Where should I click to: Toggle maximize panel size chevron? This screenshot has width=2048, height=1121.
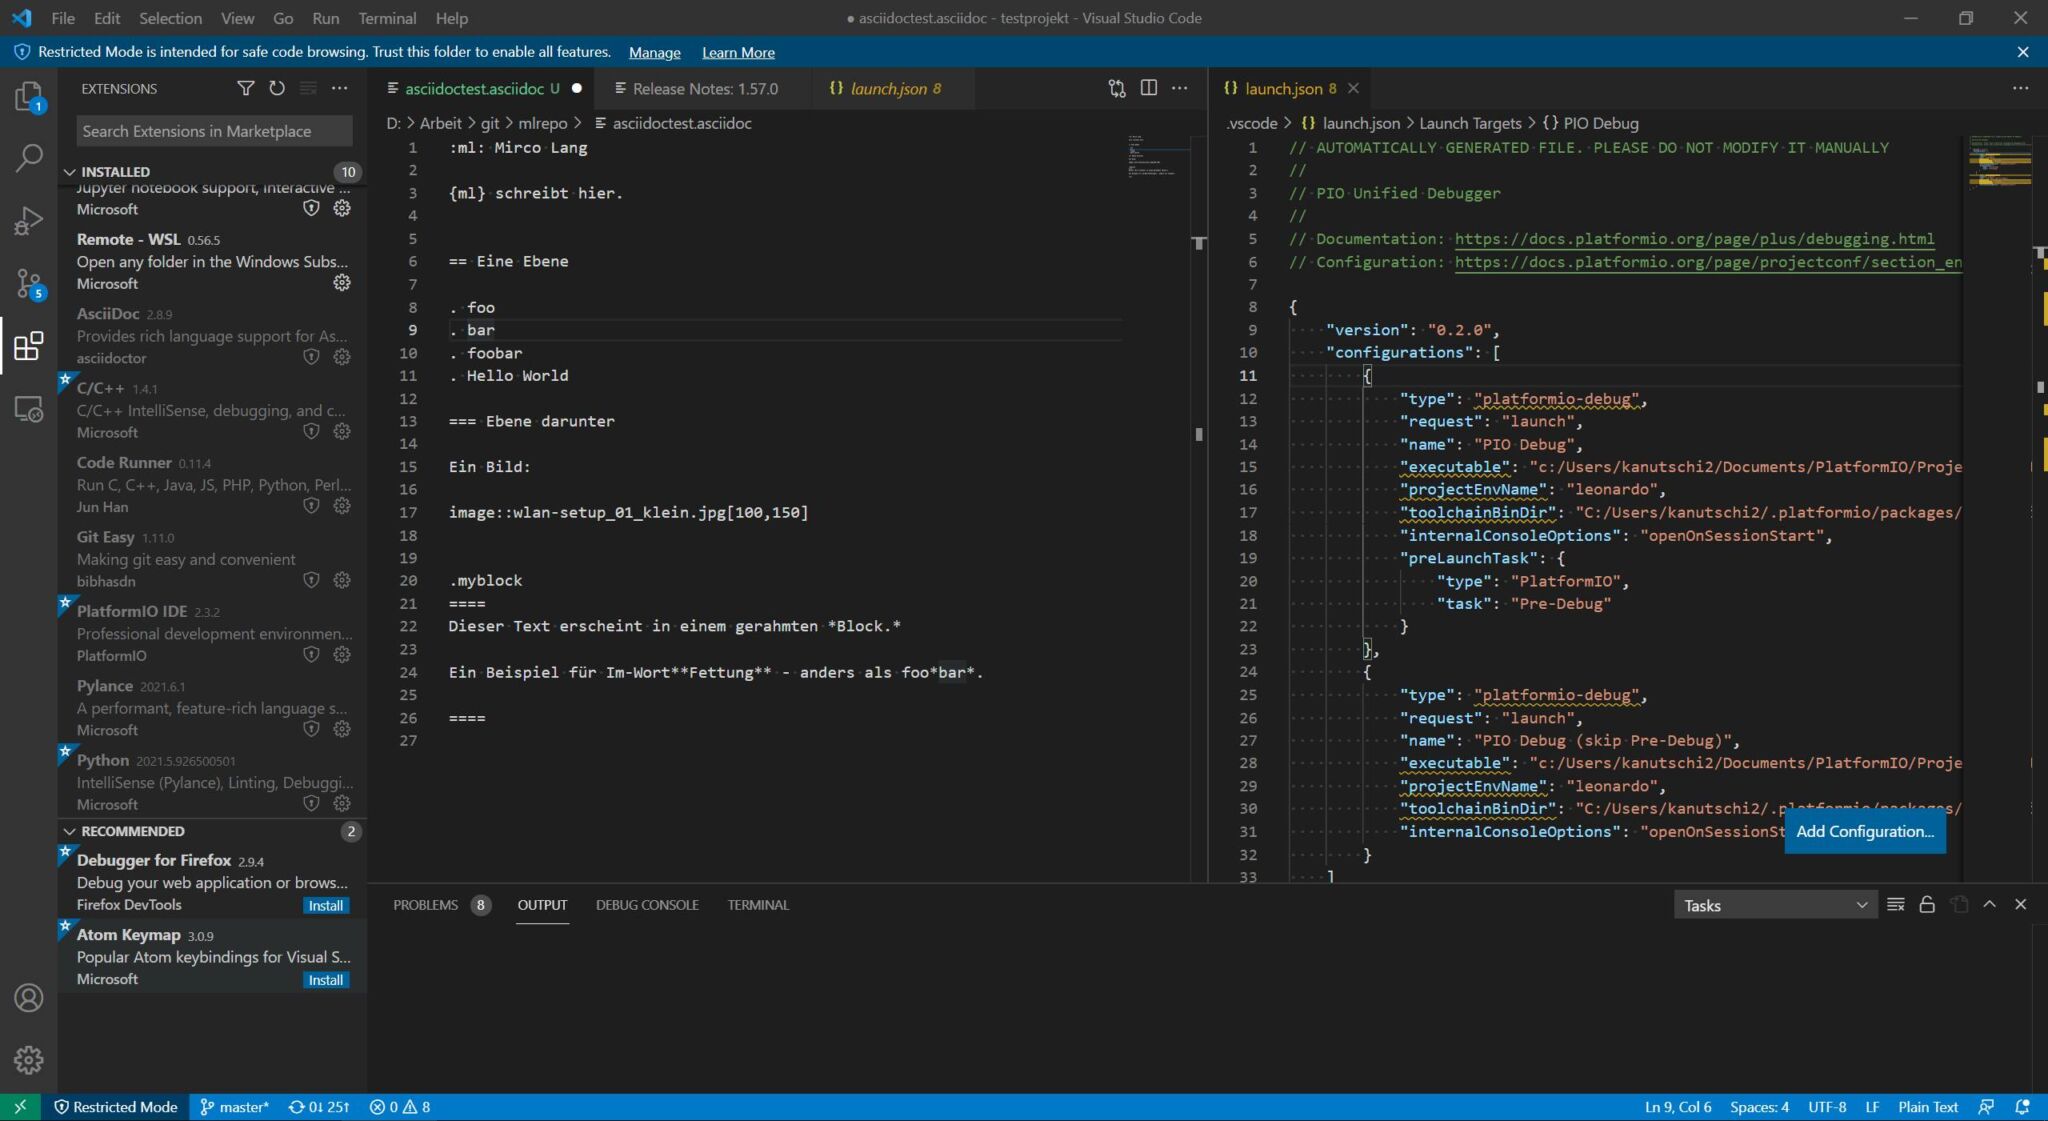[1989, 905]
